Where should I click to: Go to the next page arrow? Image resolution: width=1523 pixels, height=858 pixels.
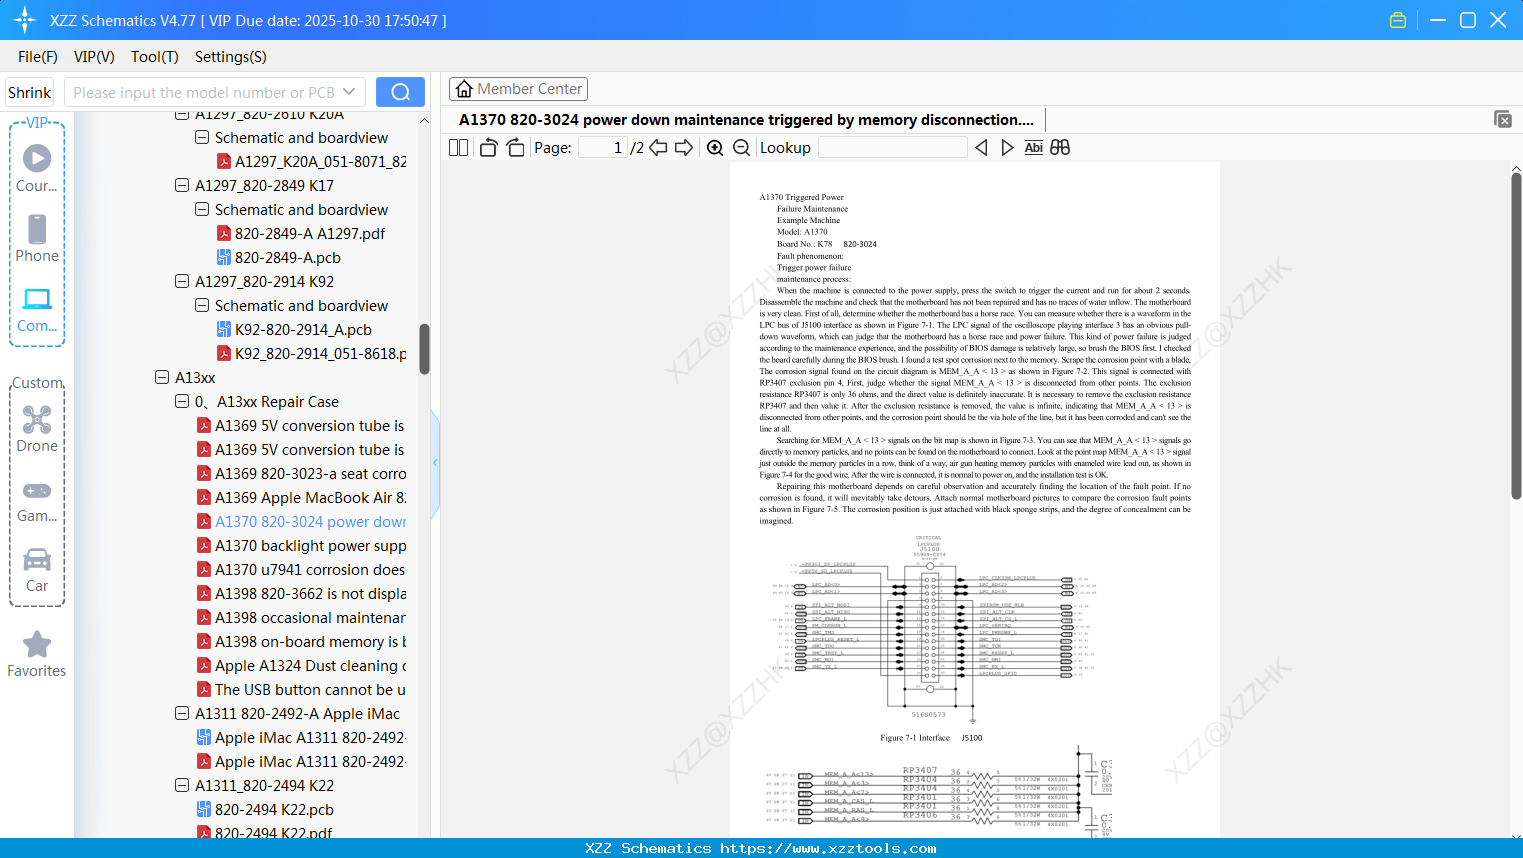pyautogui.click(x=684, y=148)
